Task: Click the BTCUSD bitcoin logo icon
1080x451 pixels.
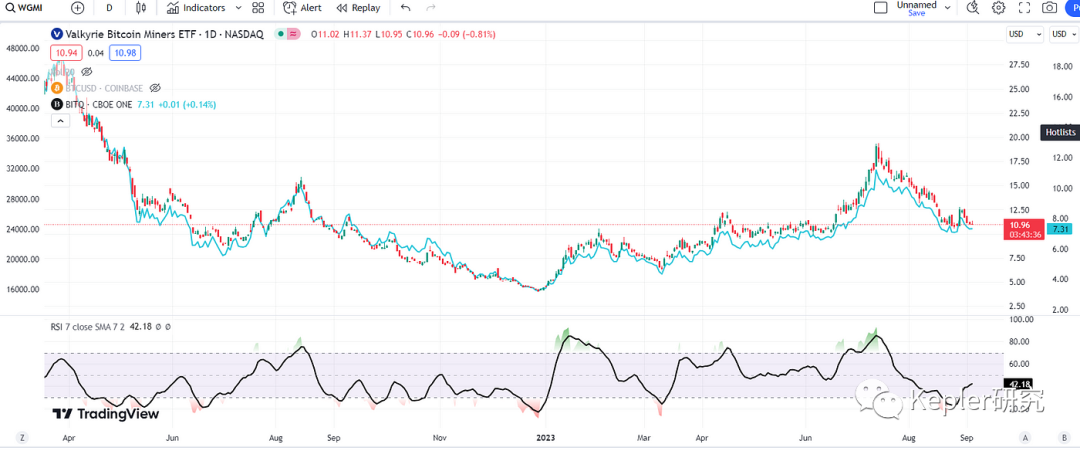Action: (x=56, y=88)
